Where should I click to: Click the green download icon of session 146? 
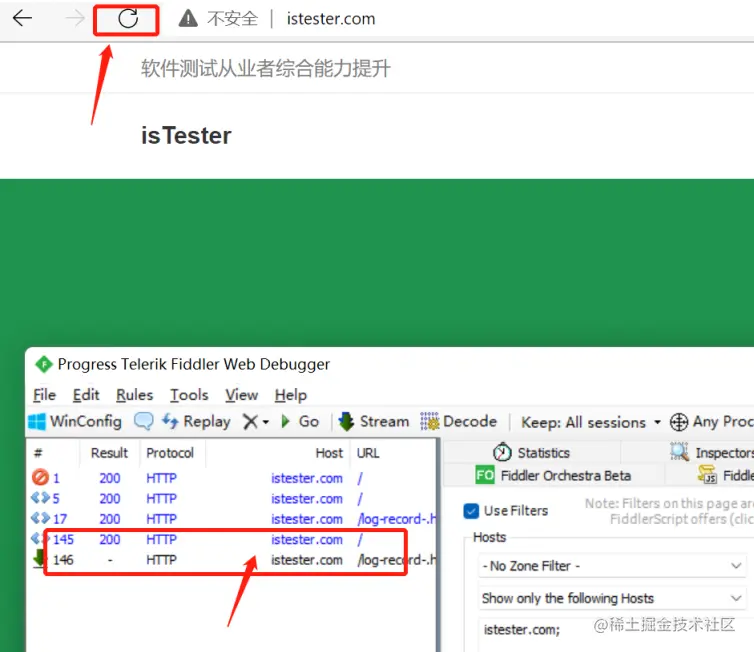[x=39, y=559]
